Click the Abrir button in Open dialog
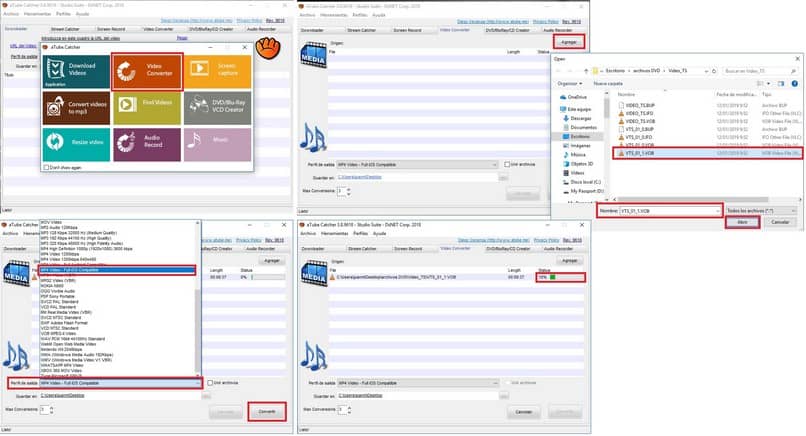Screen dimensions: 806x436 742,222
